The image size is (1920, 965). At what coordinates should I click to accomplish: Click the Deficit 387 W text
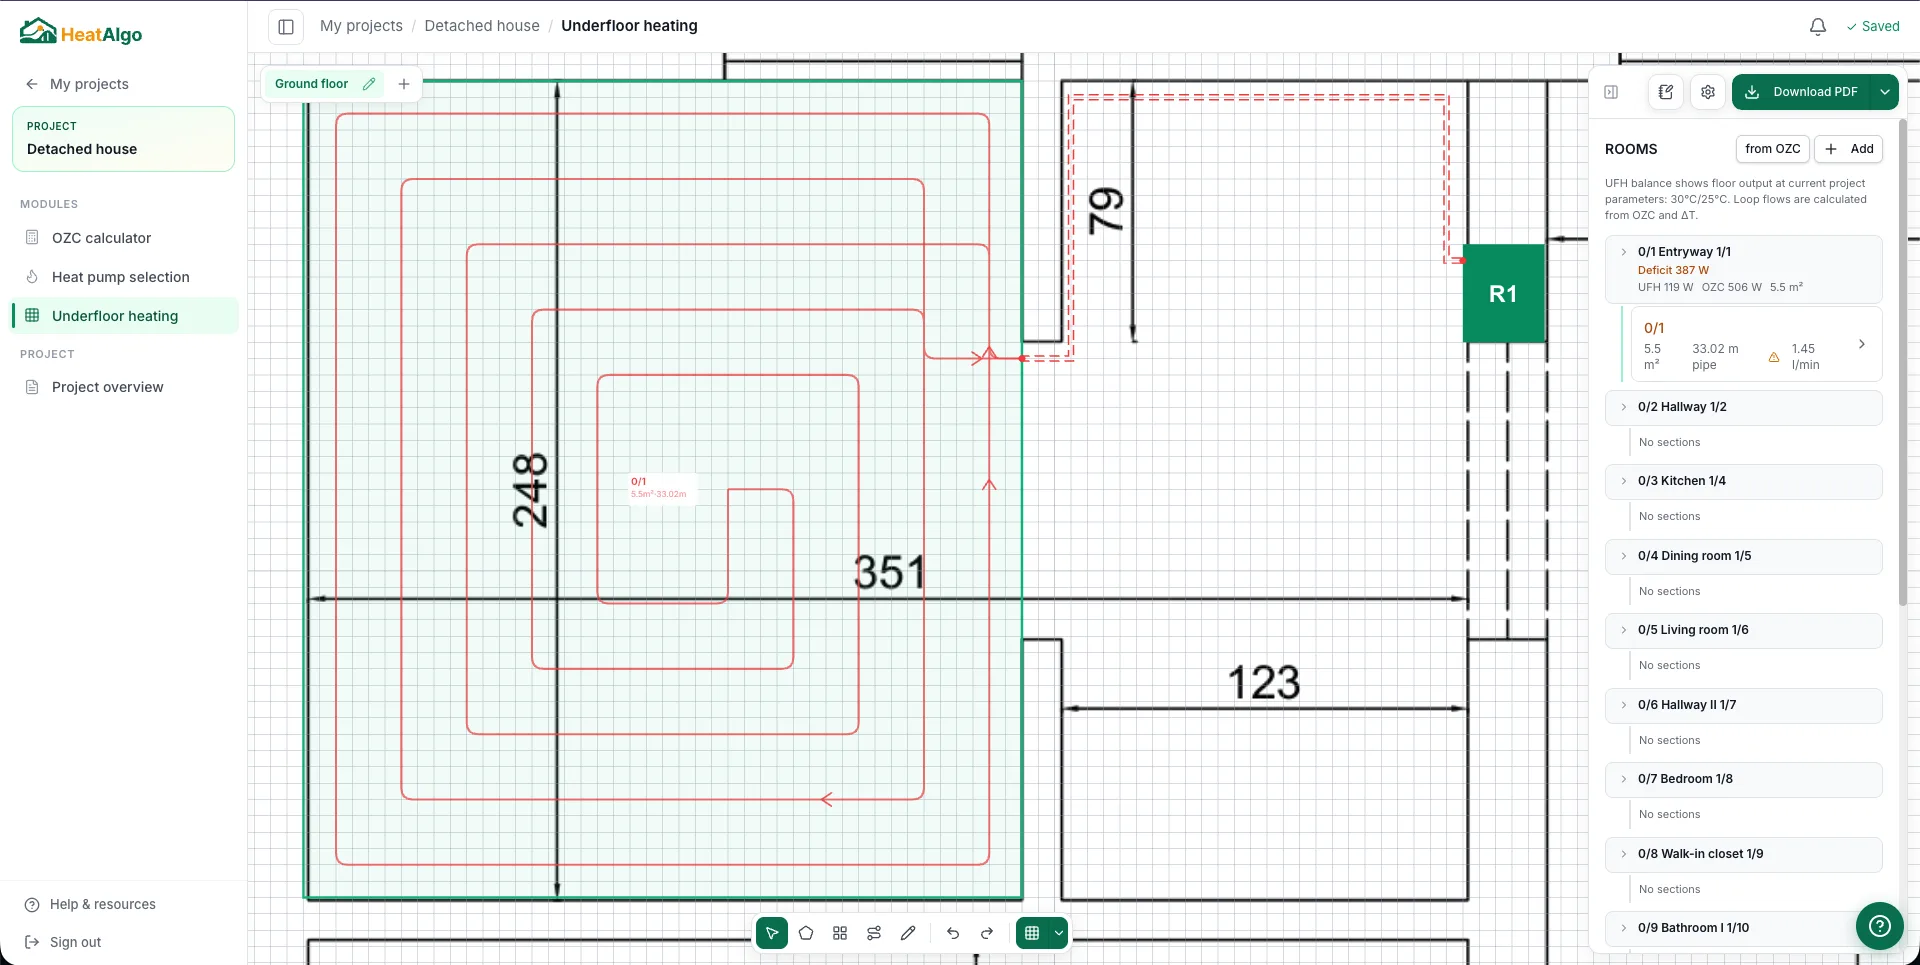coord(1673,270)
